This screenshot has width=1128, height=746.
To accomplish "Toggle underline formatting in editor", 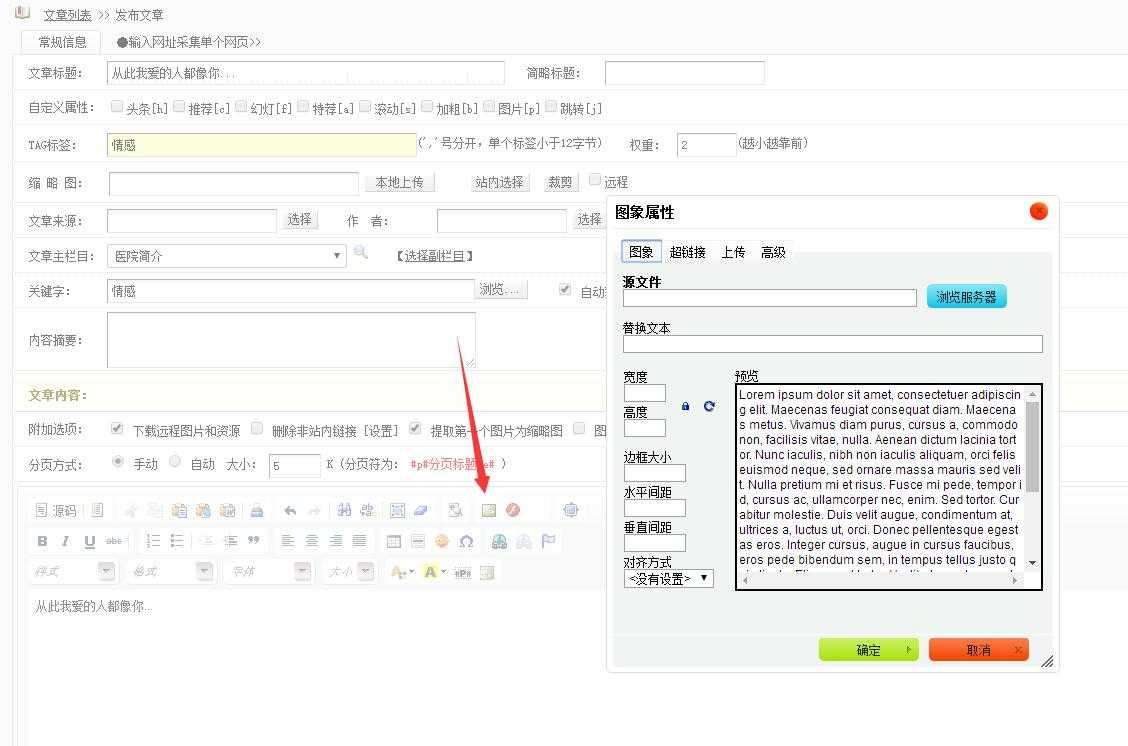I will [x=89, y=541].
